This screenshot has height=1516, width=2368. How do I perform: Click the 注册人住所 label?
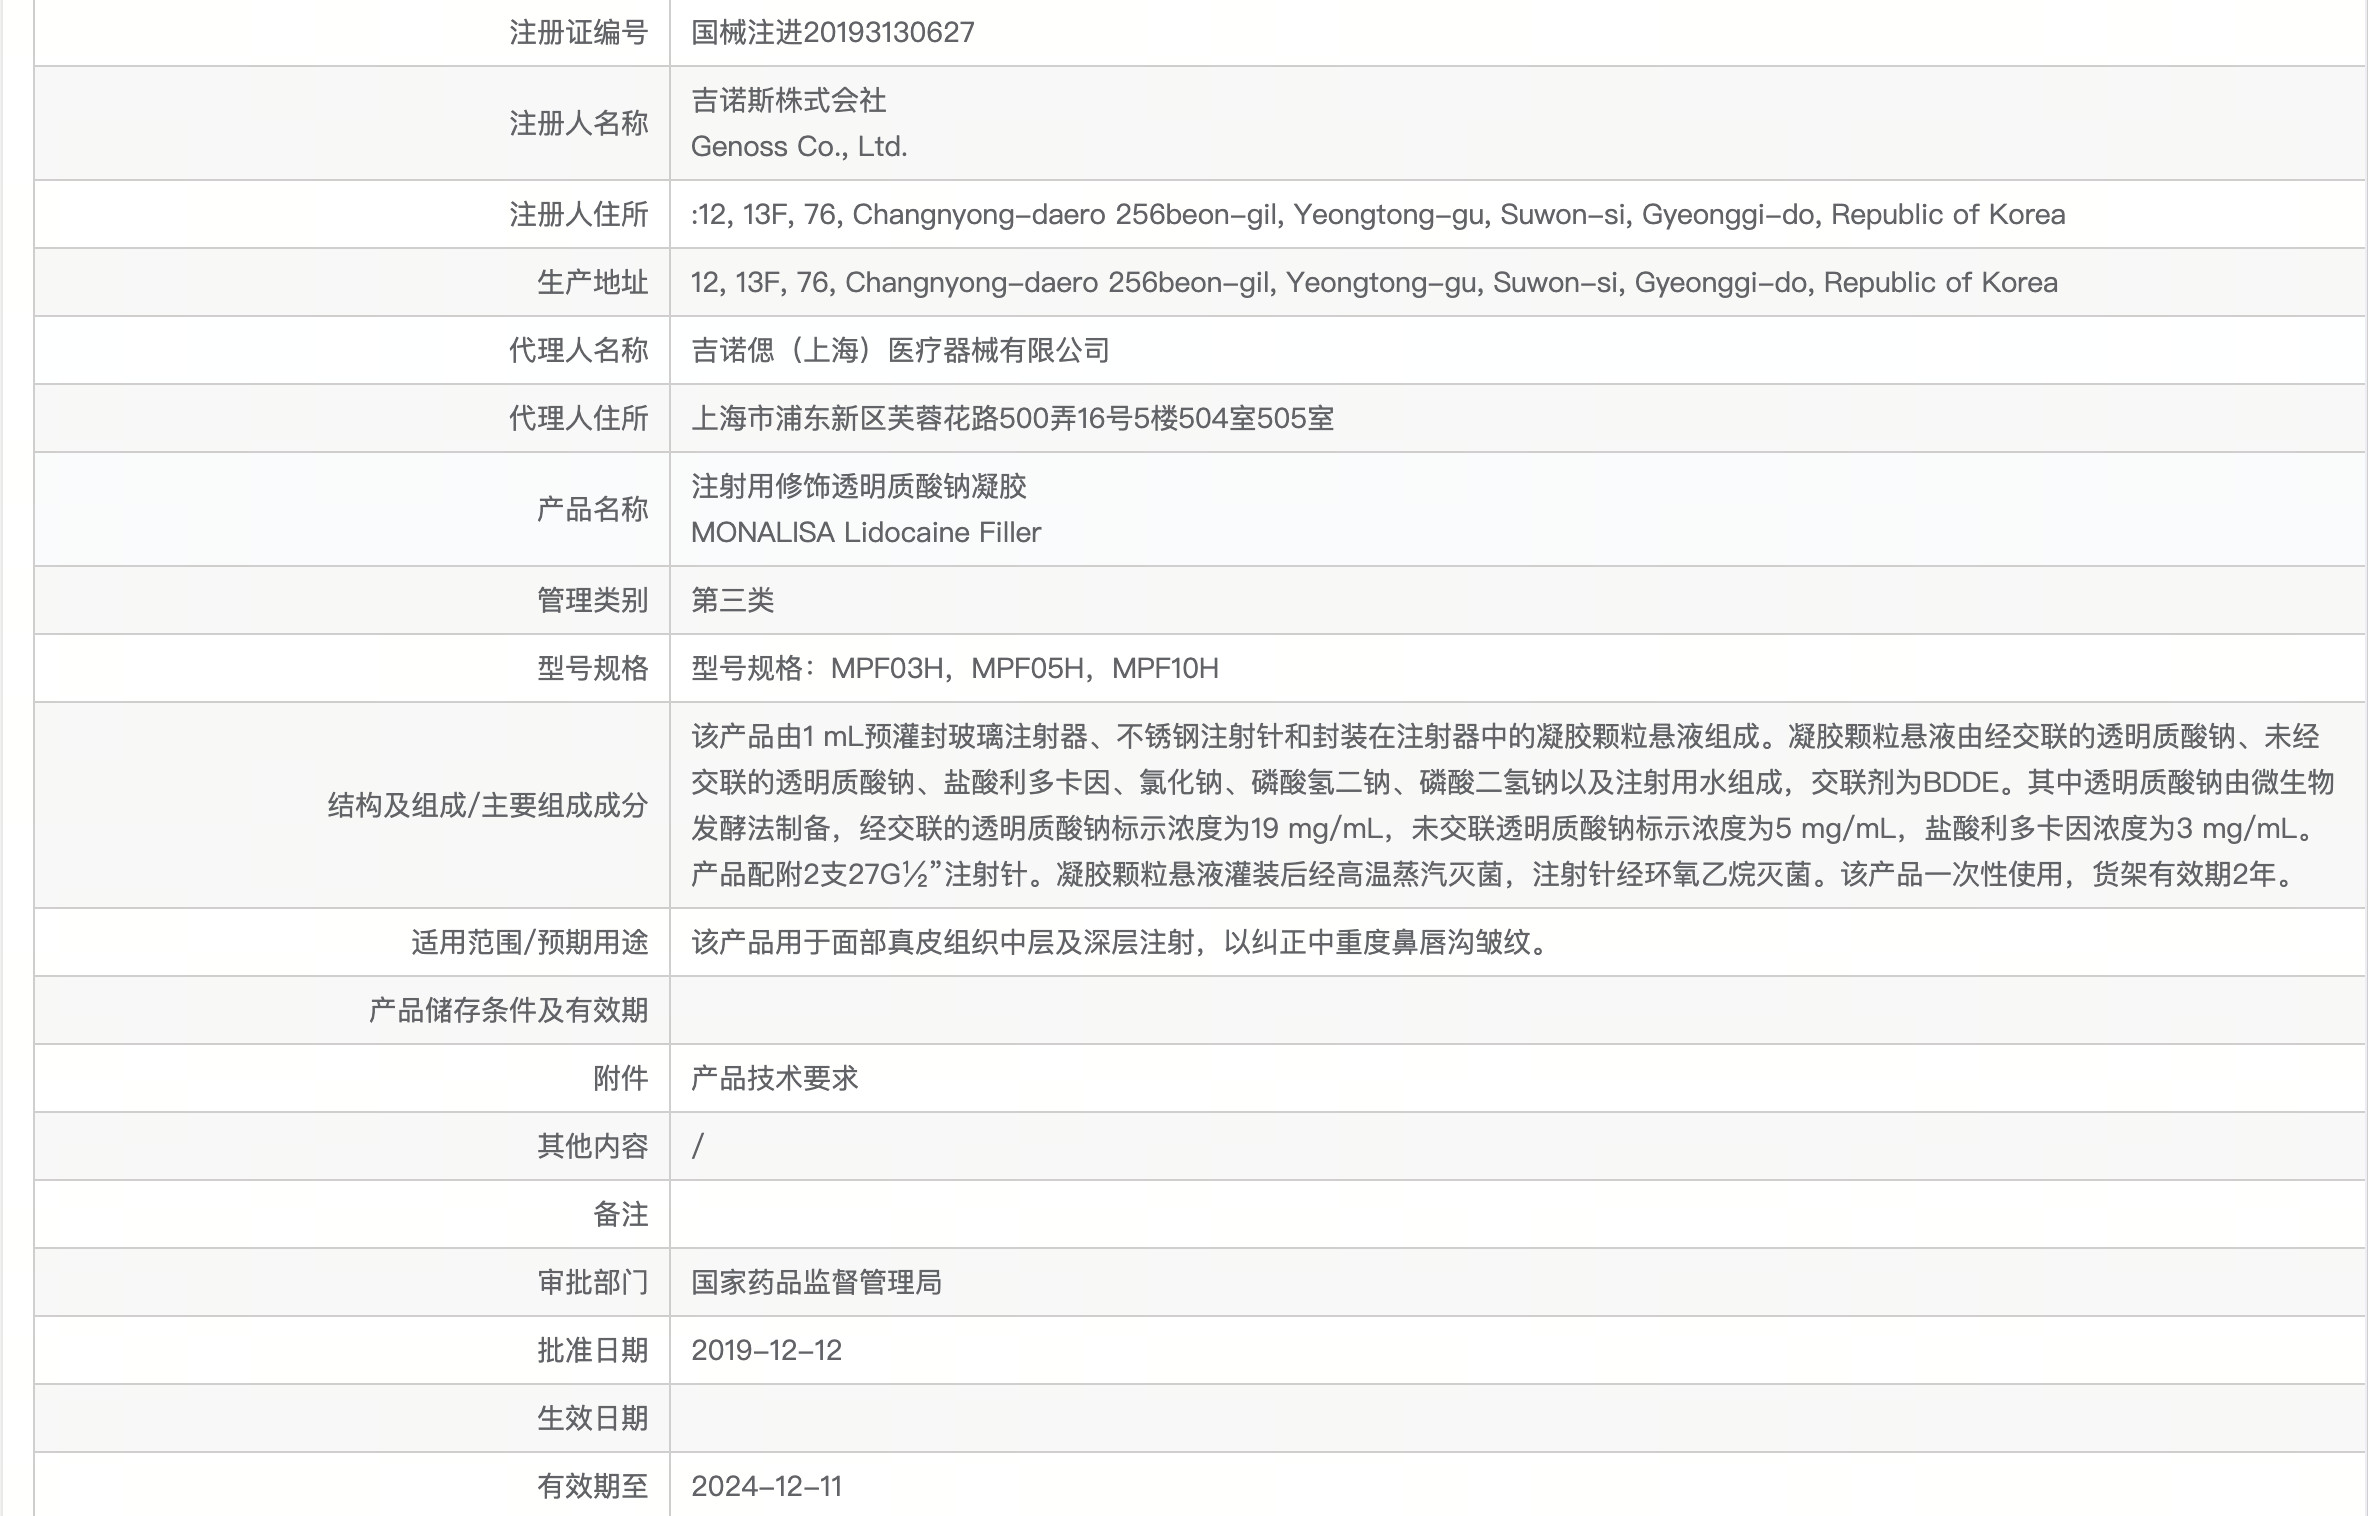579,214
